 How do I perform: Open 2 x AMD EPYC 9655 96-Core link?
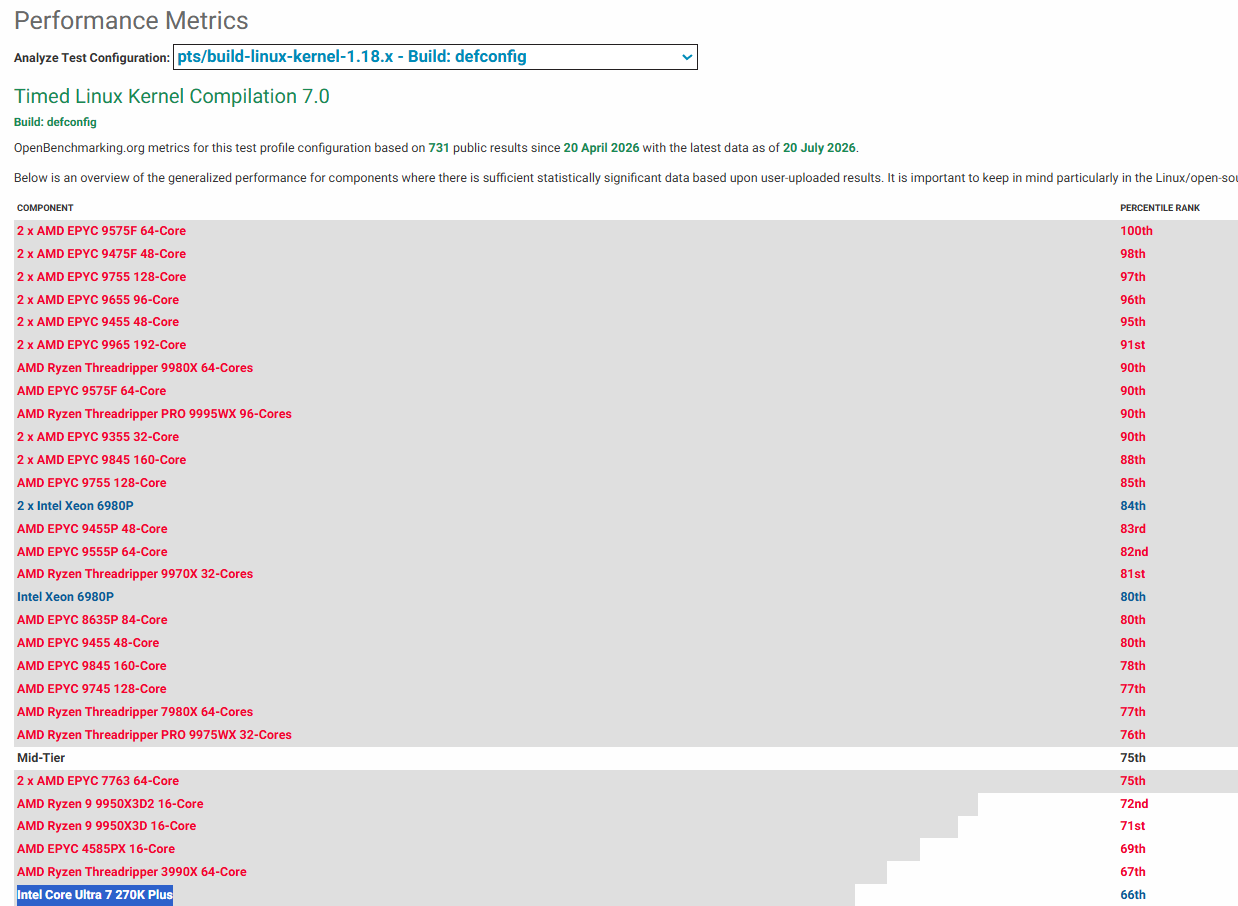98,300
